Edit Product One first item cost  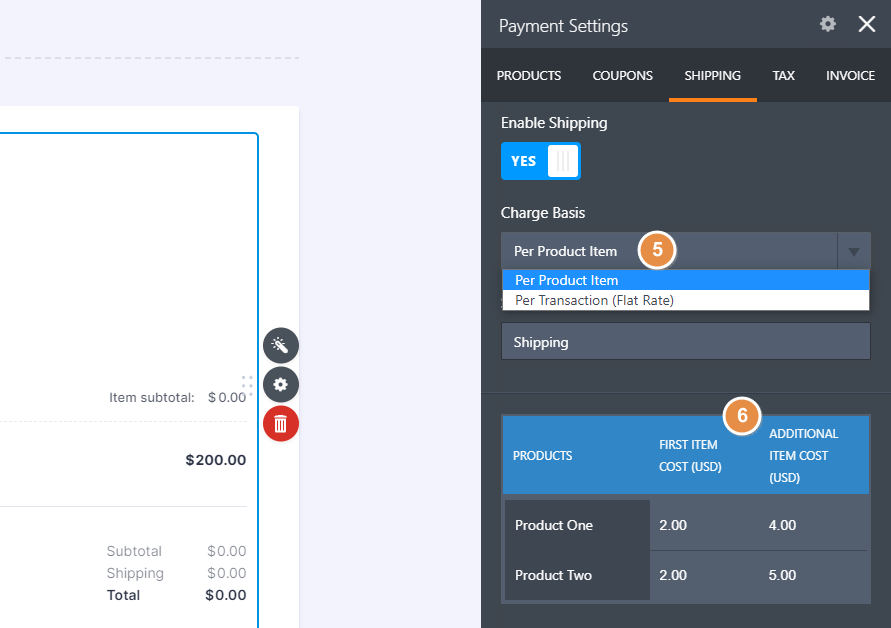pyautogui.click(x=700, y=525)
